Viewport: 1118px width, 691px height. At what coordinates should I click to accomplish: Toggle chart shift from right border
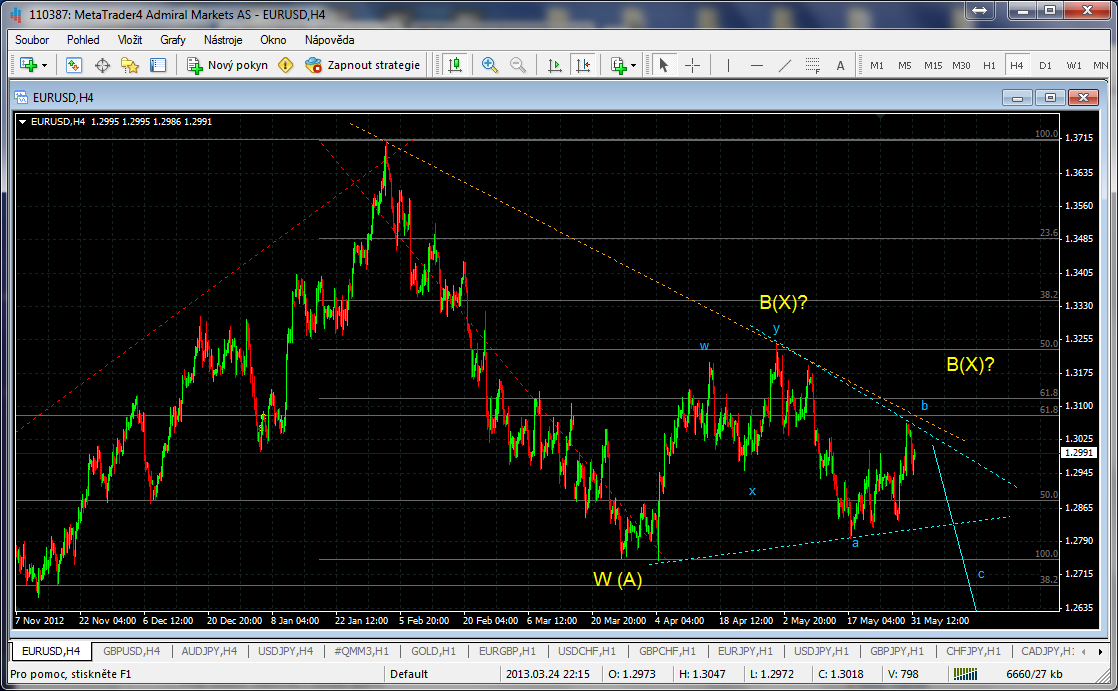pos(583,65)
